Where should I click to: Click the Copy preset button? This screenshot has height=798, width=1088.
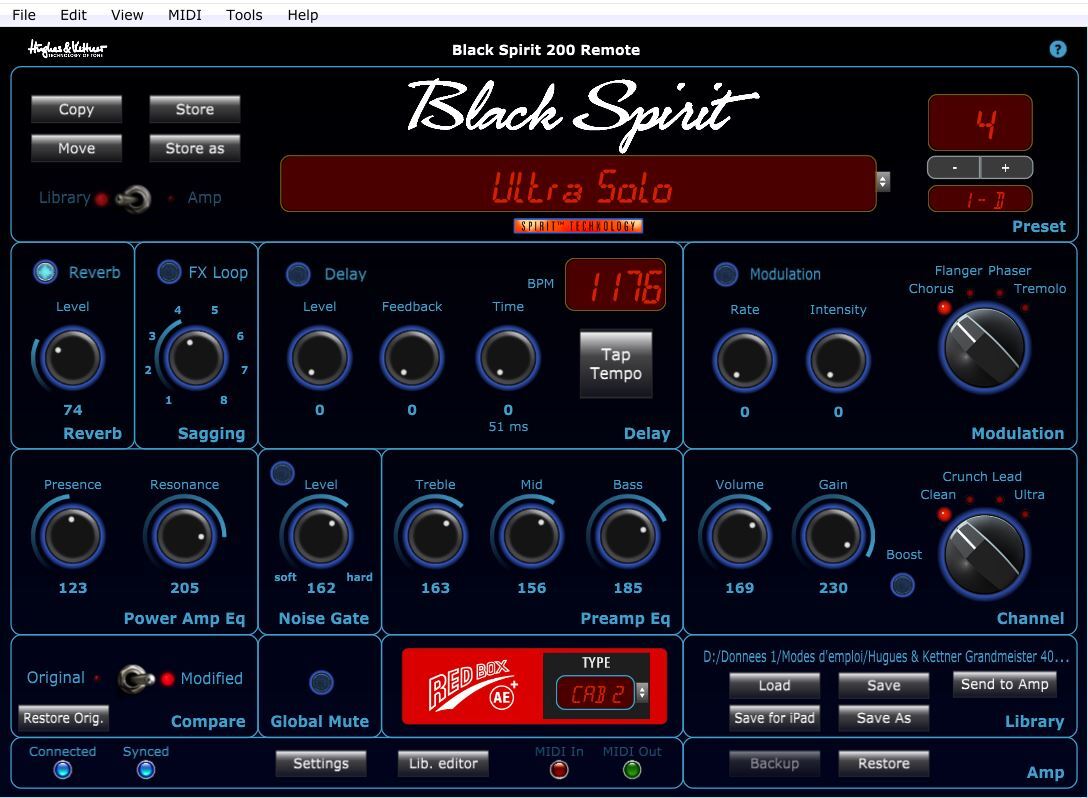pos(76,109)
